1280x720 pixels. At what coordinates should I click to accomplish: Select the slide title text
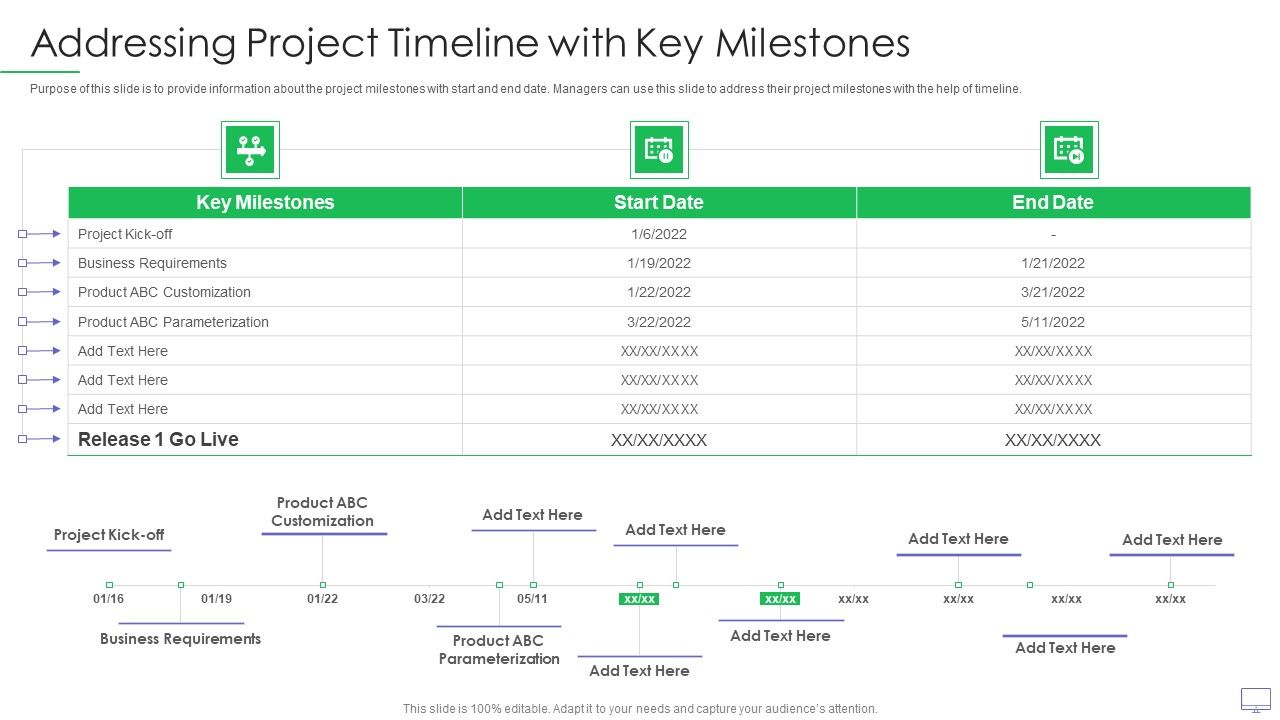pyautogui.click(x=470, y=43)
